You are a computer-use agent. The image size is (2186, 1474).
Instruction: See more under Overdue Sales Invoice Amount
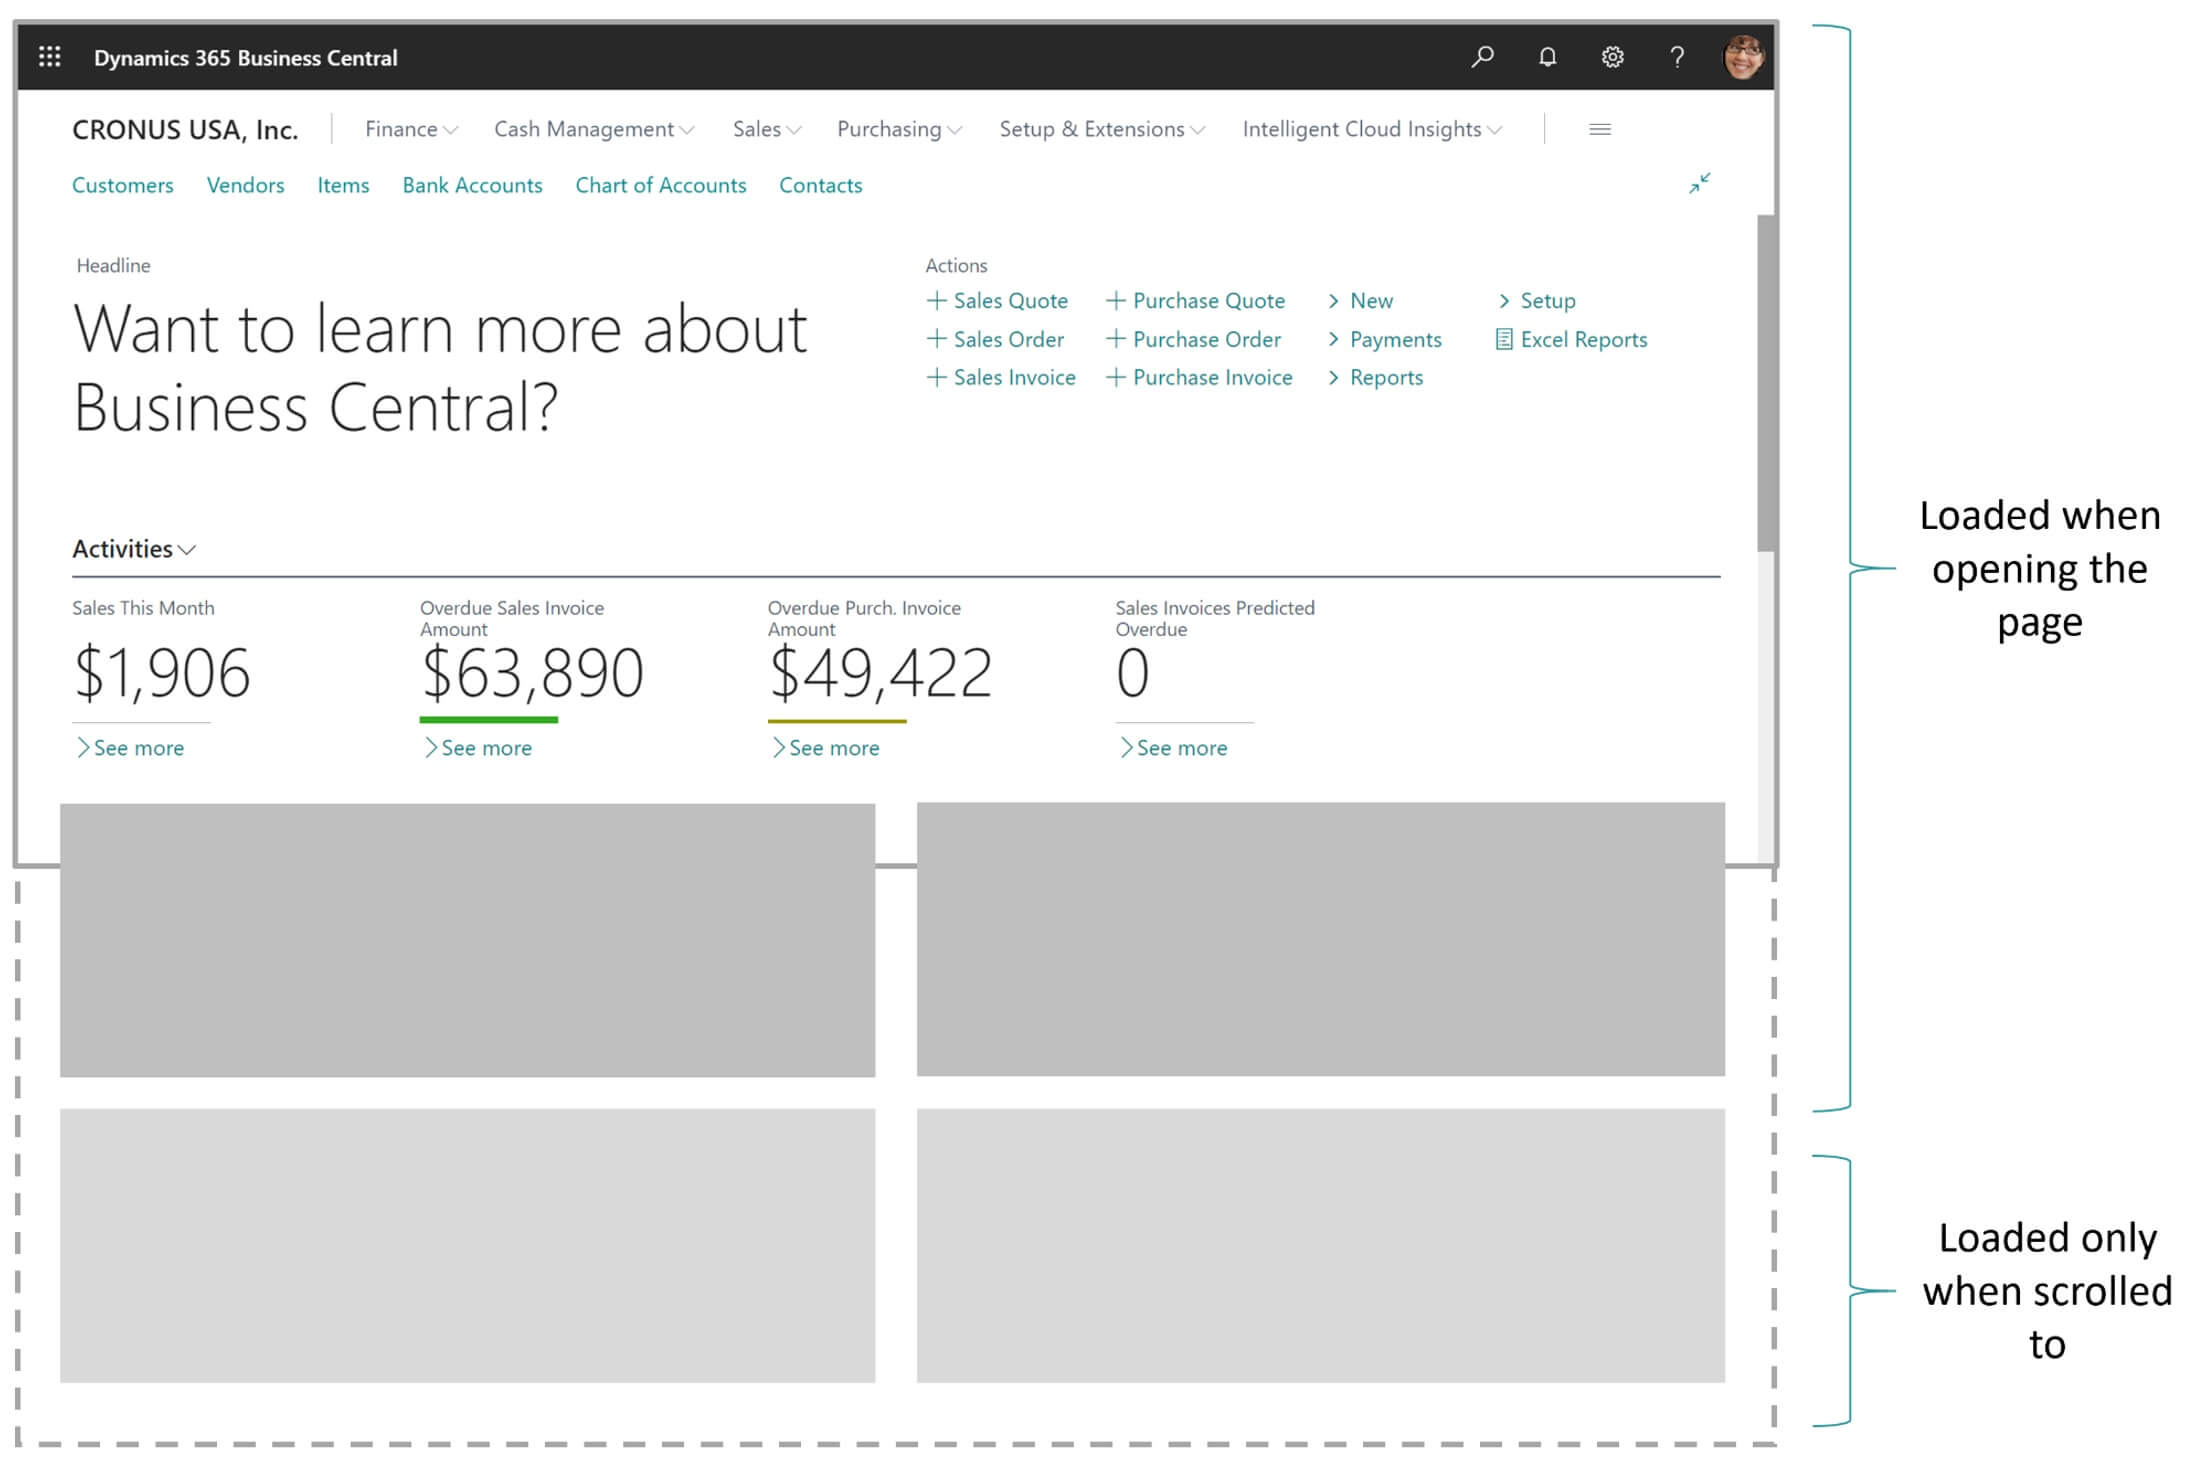[x=478, y=748]
